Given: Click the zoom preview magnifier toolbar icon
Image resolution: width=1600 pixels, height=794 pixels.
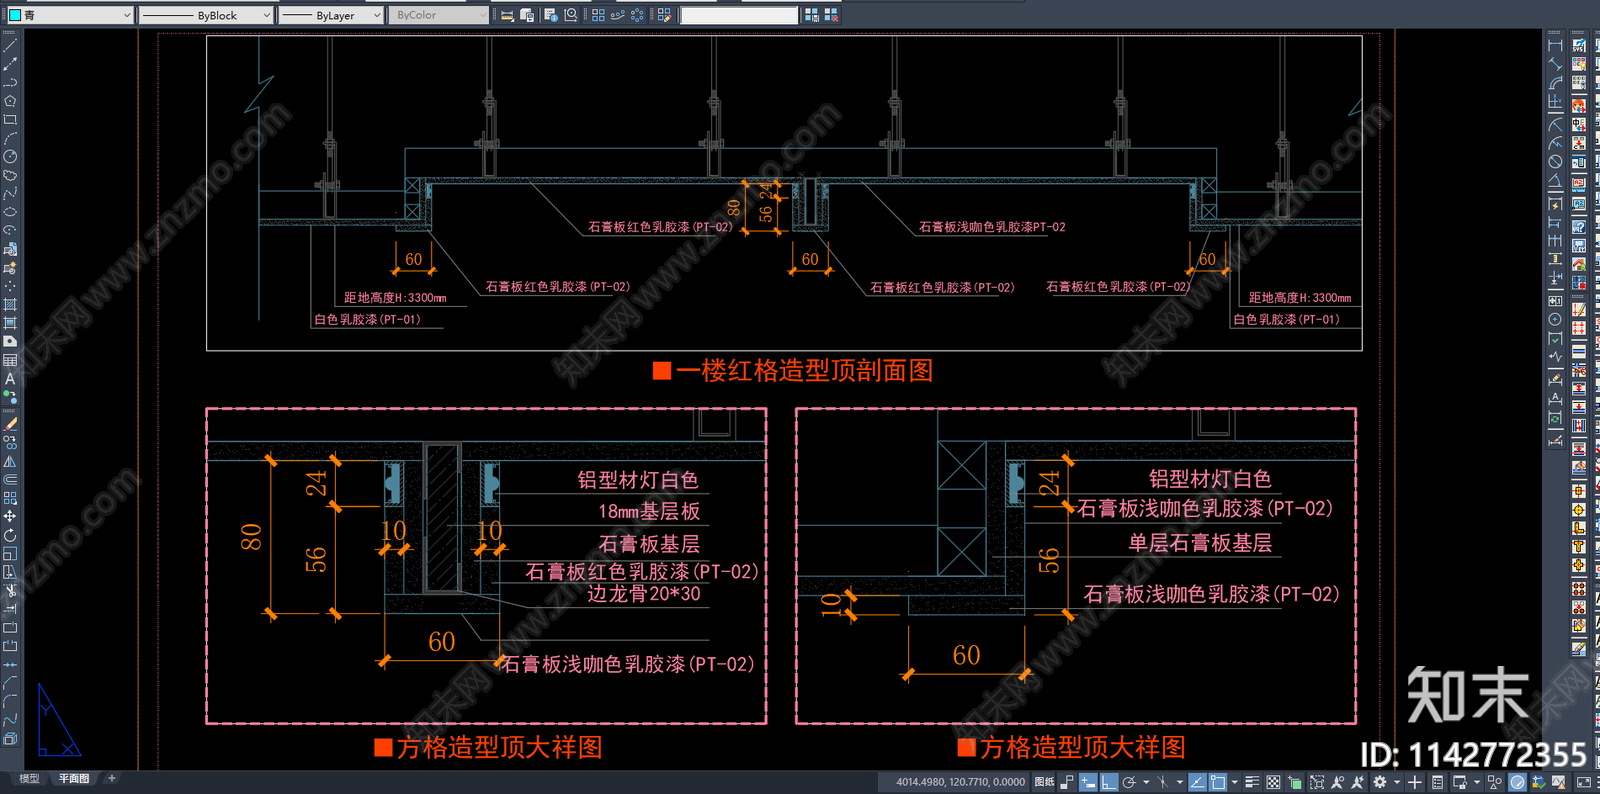Looking at the screenshot, I should point(571,15).
